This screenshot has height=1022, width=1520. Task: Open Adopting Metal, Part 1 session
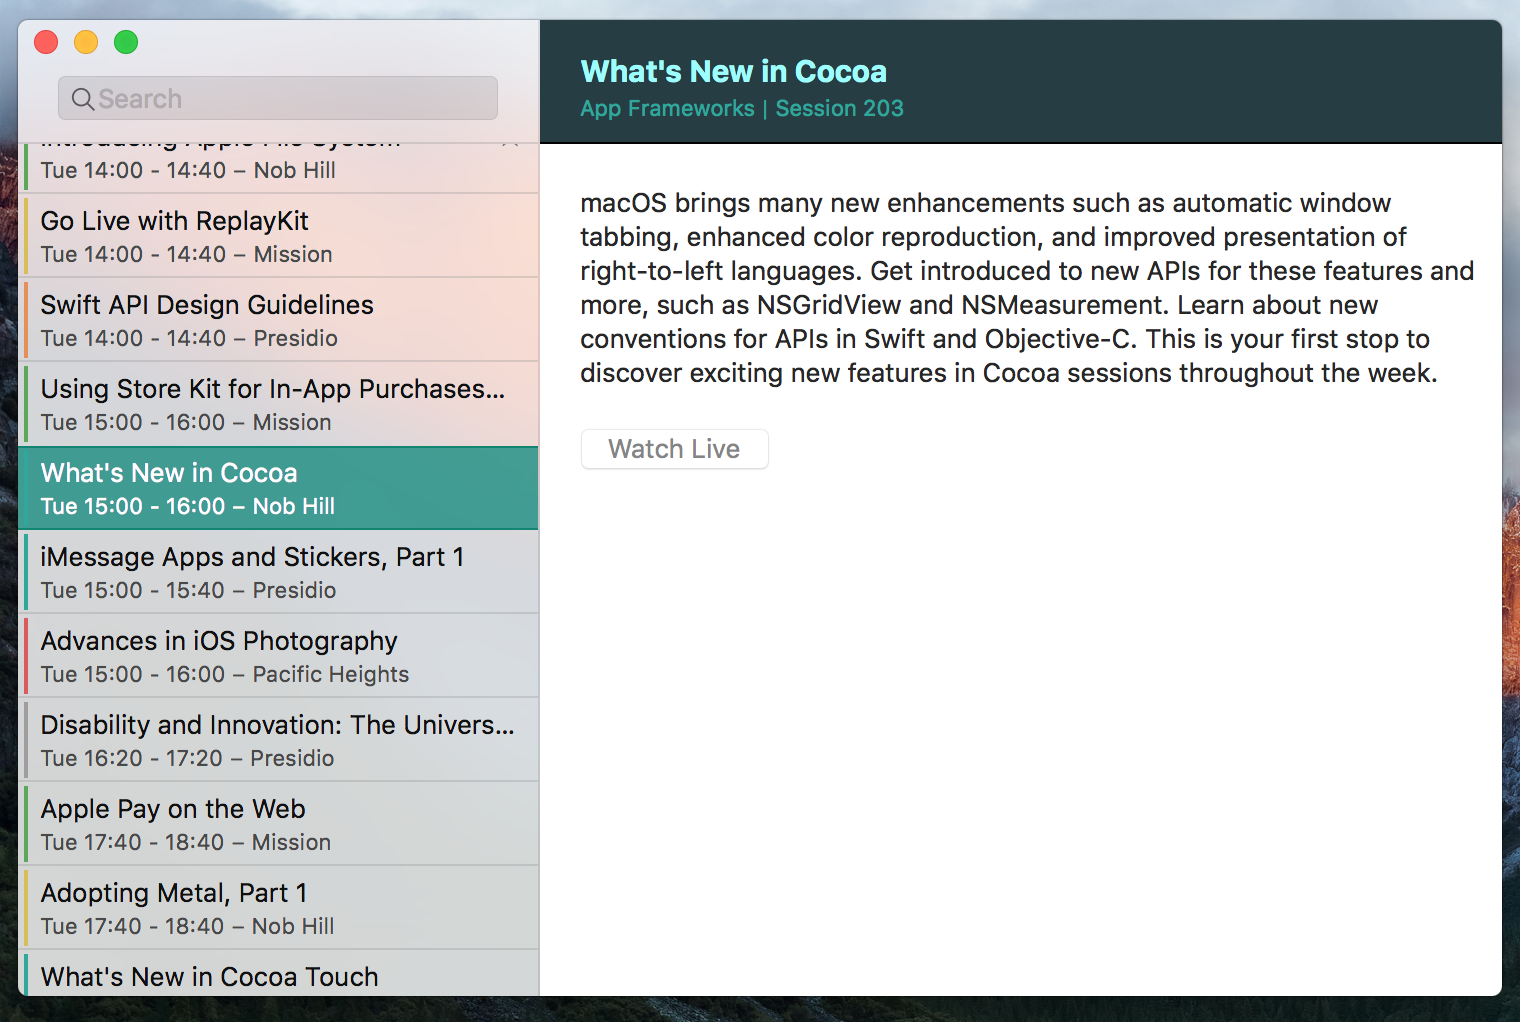(279, 908)
